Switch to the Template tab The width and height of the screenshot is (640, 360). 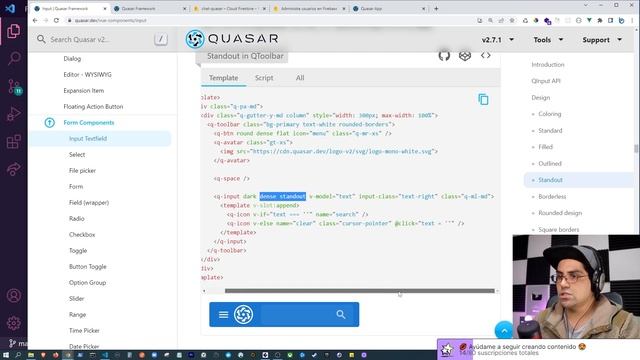click(223, 78)
